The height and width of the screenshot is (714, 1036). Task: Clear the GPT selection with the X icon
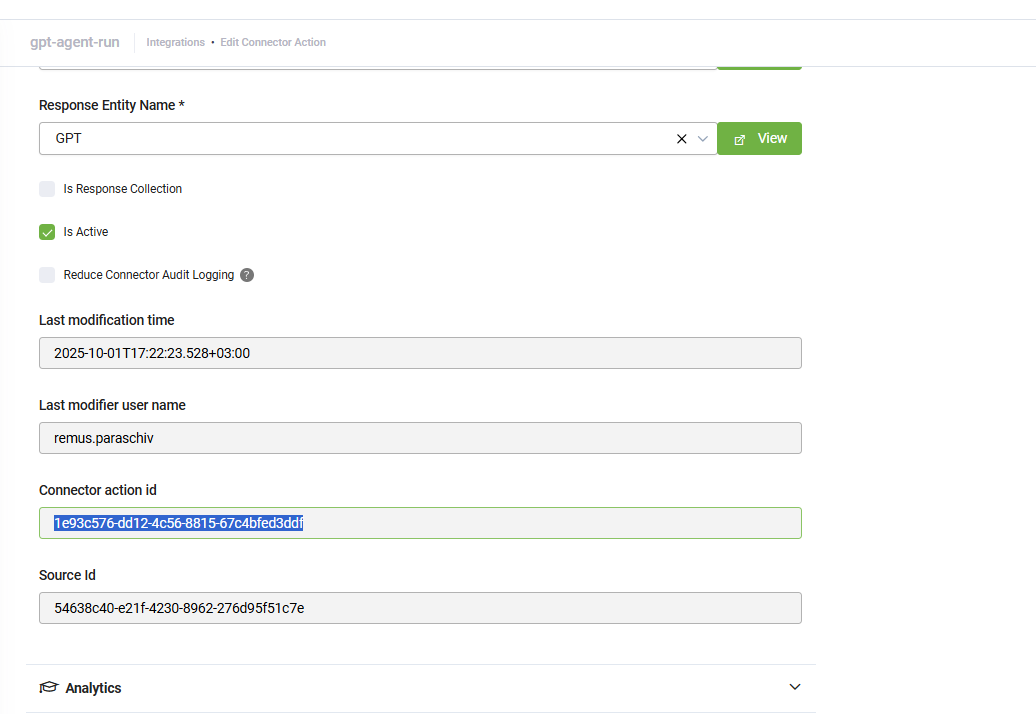[x=682, y=139]
